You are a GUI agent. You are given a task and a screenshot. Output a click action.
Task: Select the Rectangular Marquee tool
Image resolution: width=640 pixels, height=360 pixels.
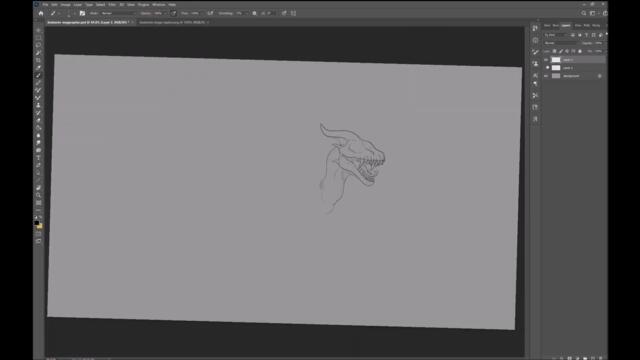[38, 38]
